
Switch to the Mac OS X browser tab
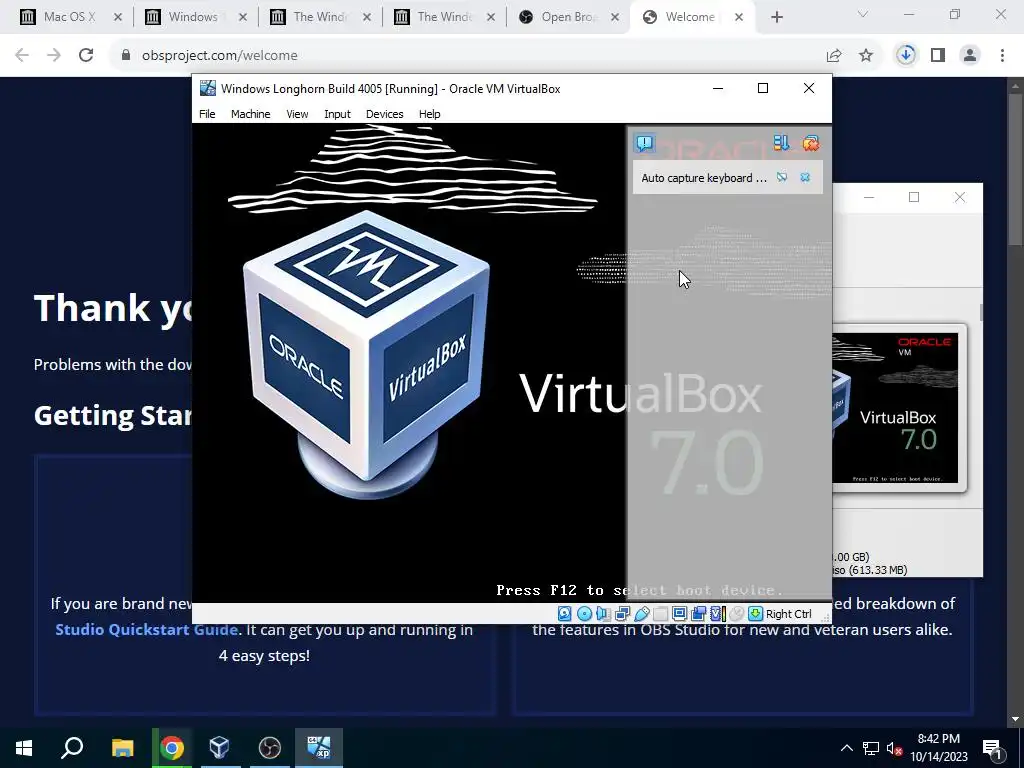point(69,17)
